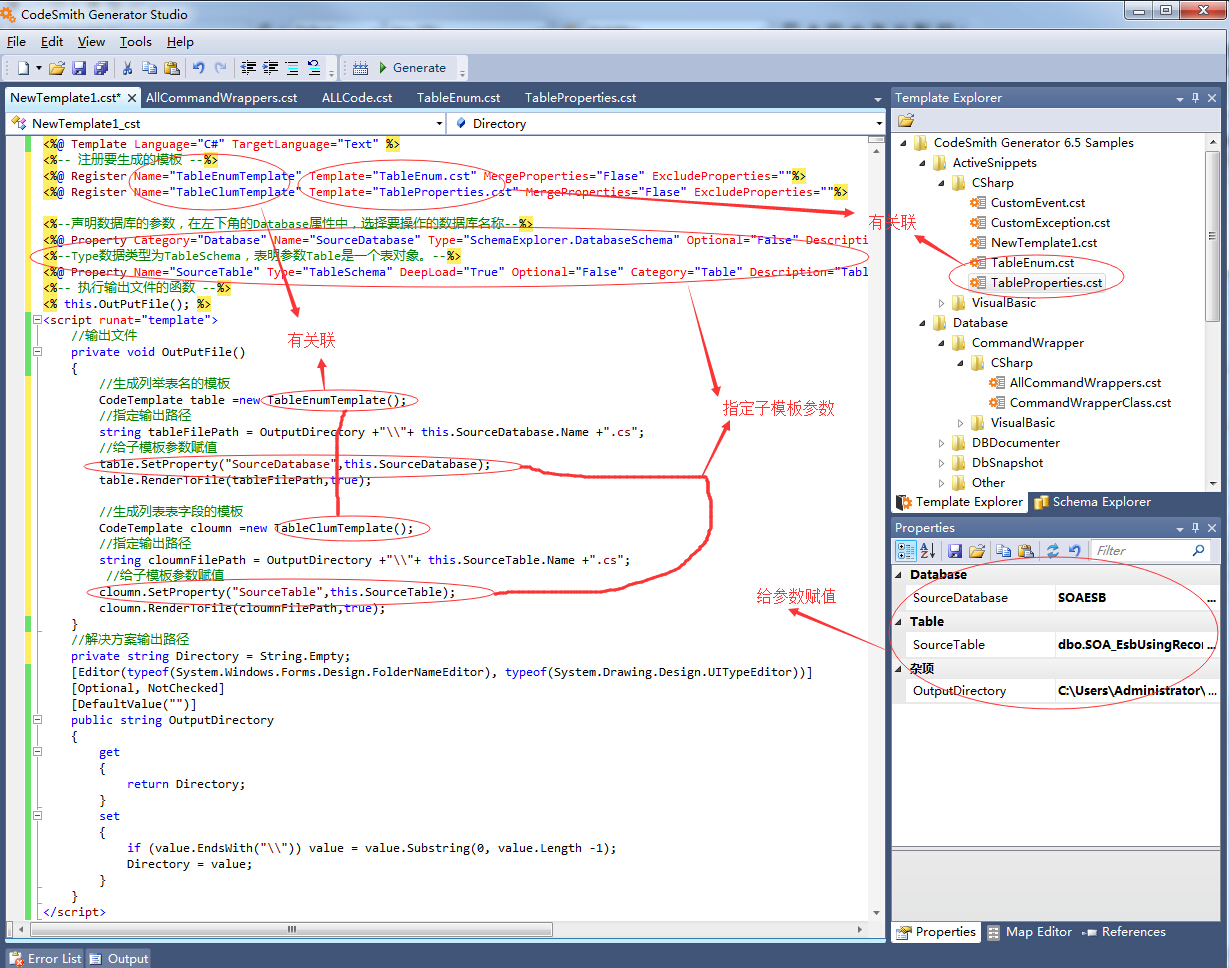Save property set in Properties panel

(955, 551)
